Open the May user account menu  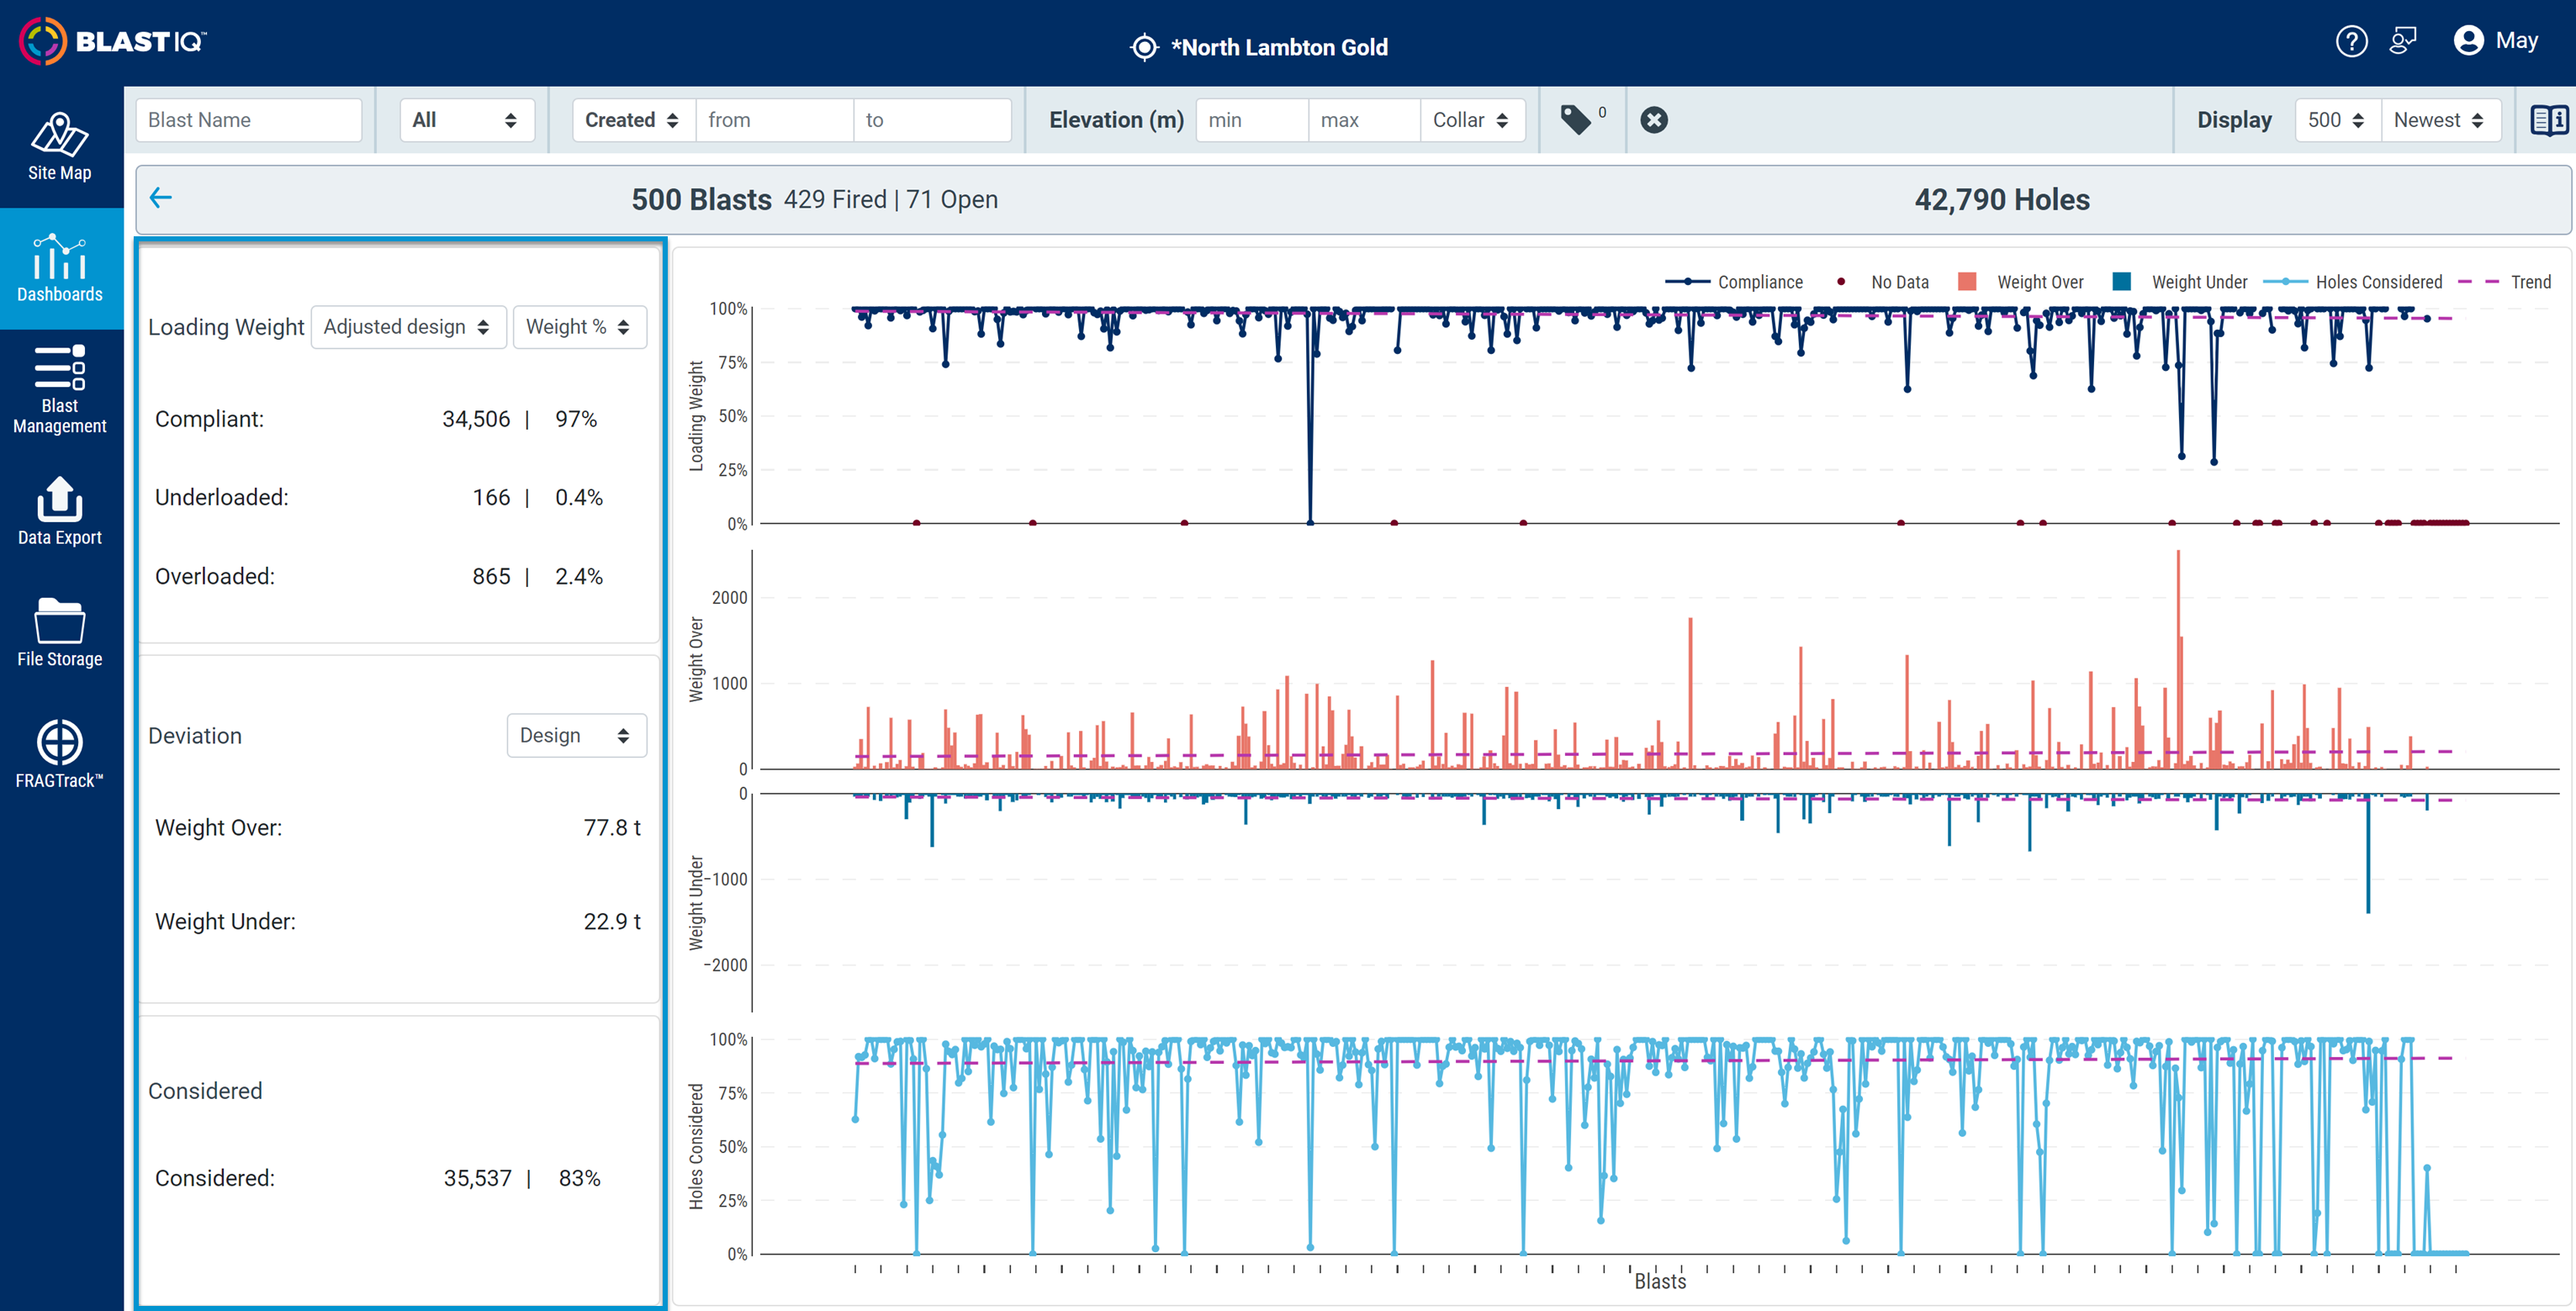click(2495, 40)
